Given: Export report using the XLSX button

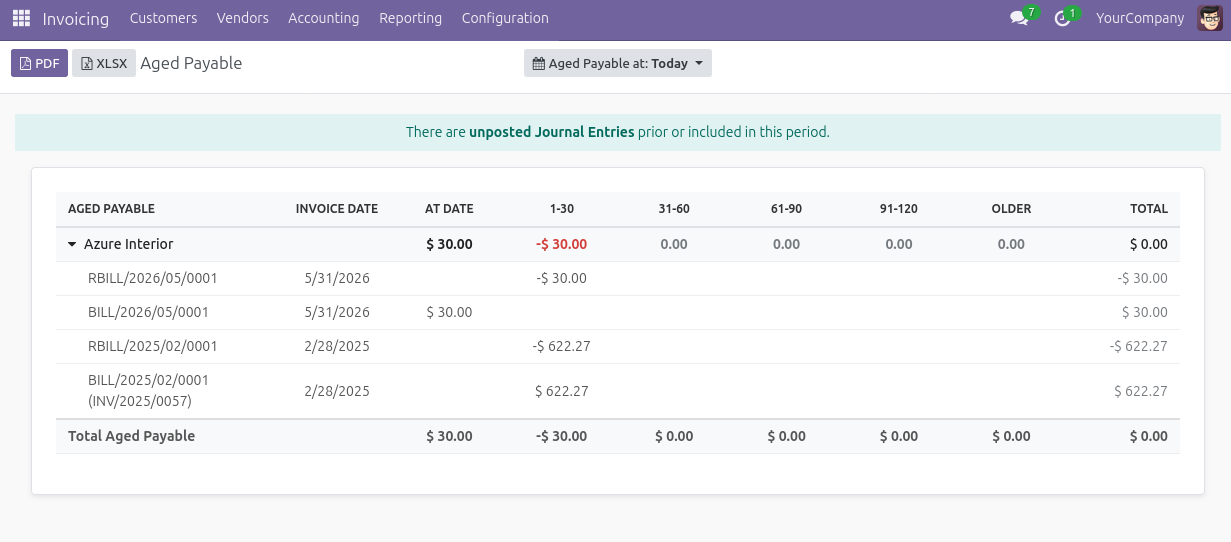Looking at the screenshot, I should point(104,63).
